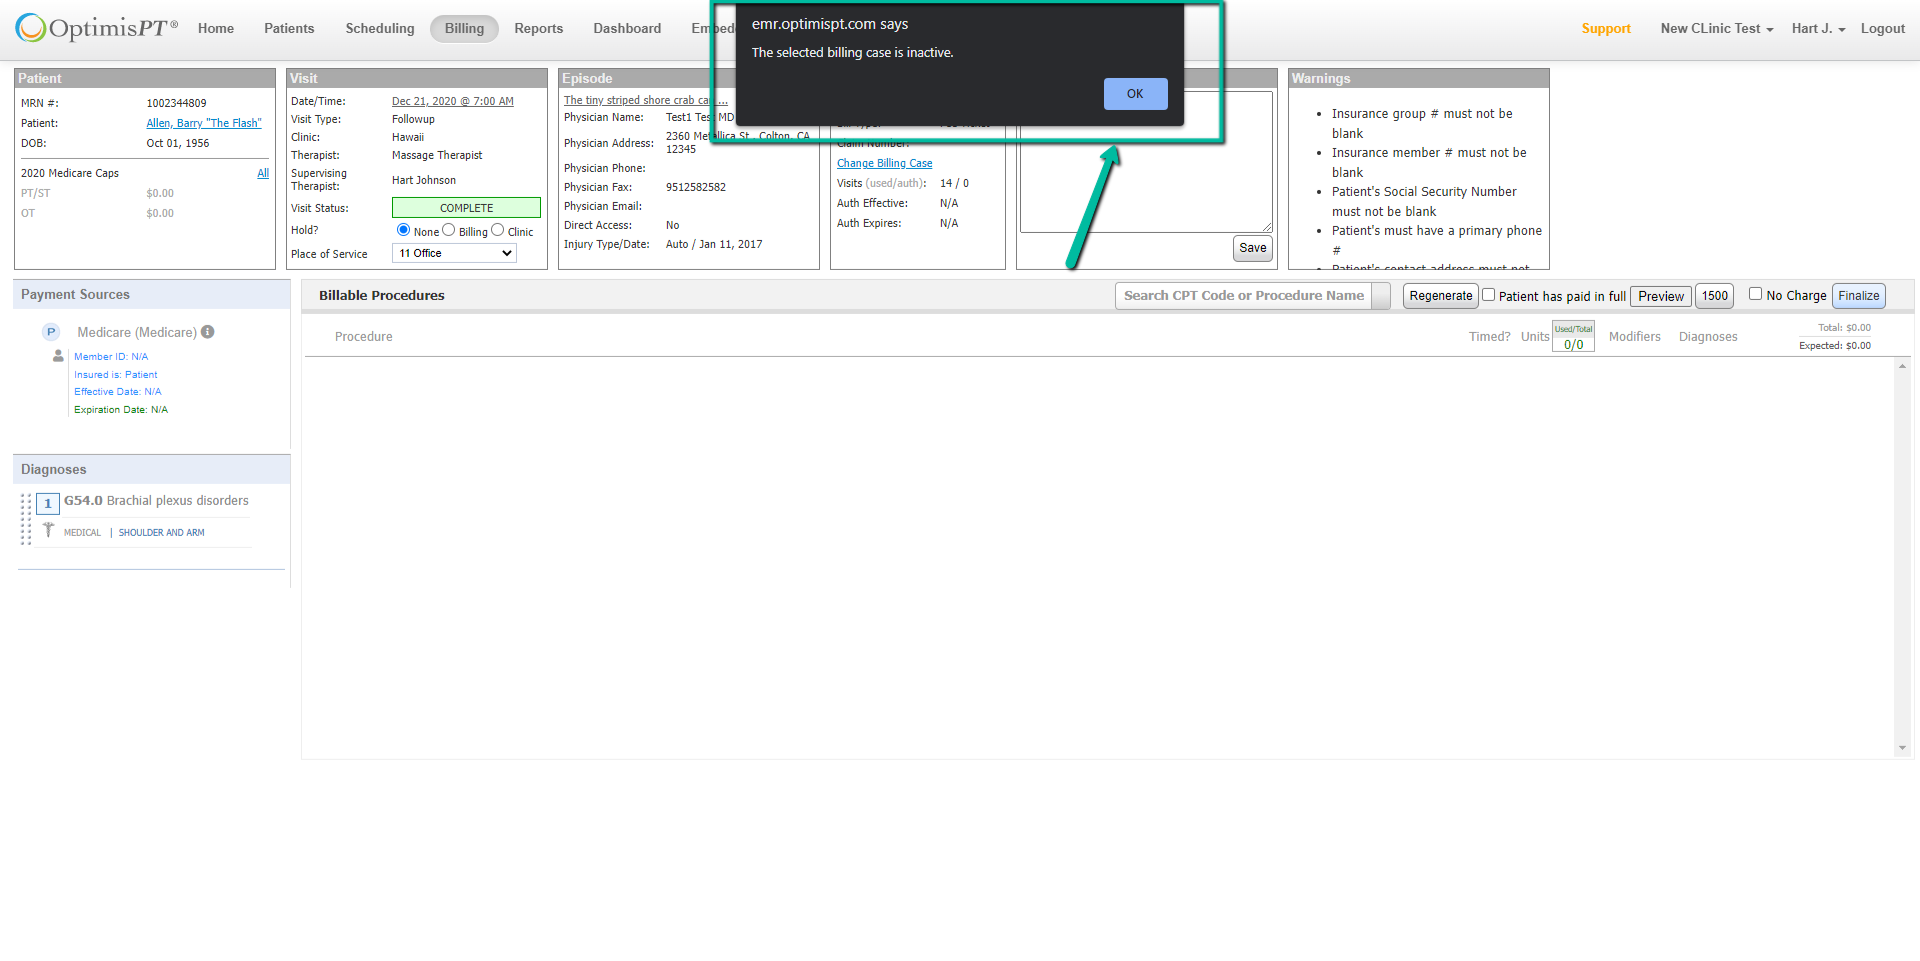The height and width of the screenshot is (961, 1920).
Task: Select the diagnosis number 1 badge
Action: coord(47,504)
